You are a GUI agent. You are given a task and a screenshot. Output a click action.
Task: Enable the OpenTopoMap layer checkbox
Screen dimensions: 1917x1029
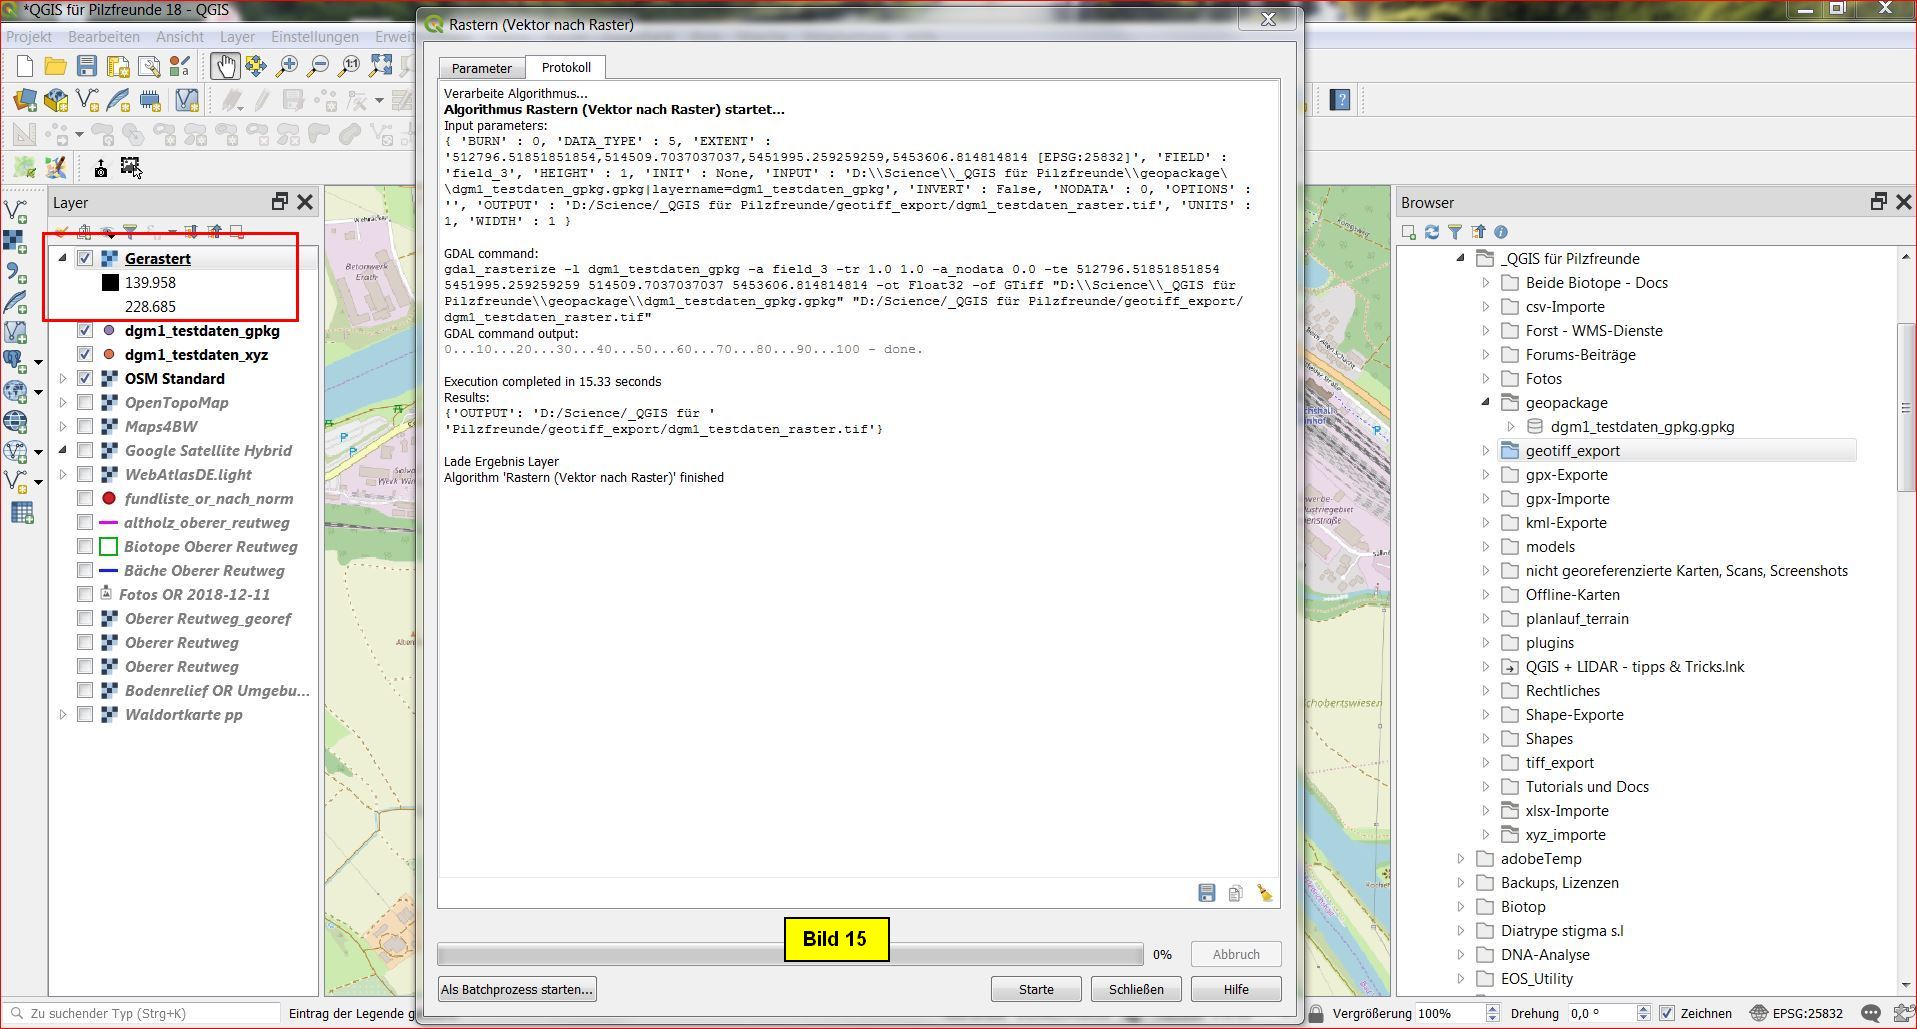click(x=85, y=402)
